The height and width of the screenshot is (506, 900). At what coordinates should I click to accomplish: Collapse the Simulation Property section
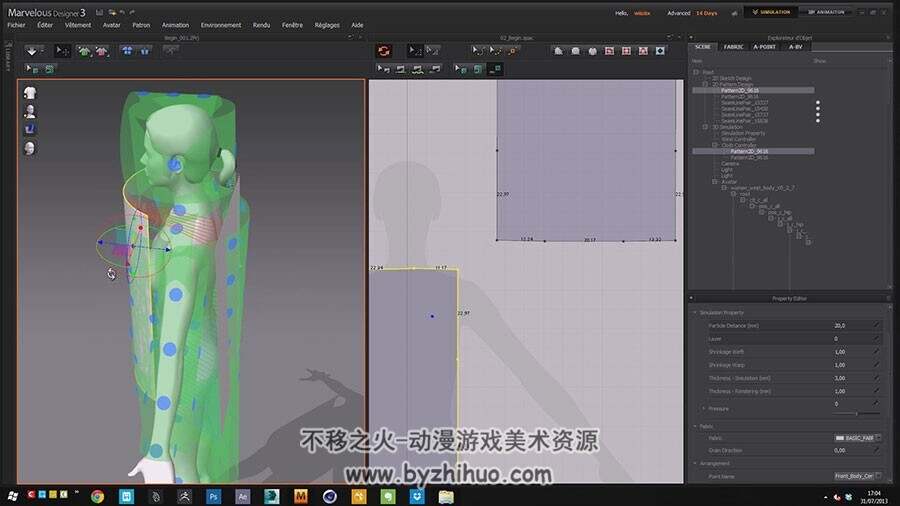(695, 313)
